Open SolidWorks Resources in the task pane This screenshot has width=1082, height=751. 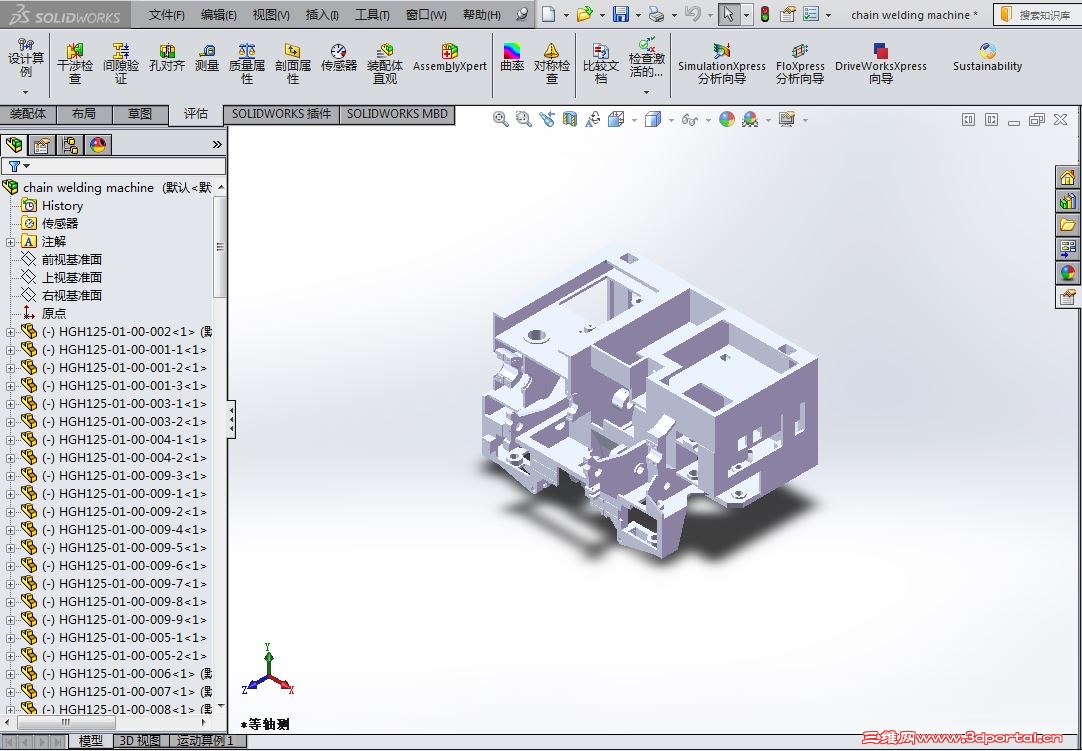tap(1068, 177)
